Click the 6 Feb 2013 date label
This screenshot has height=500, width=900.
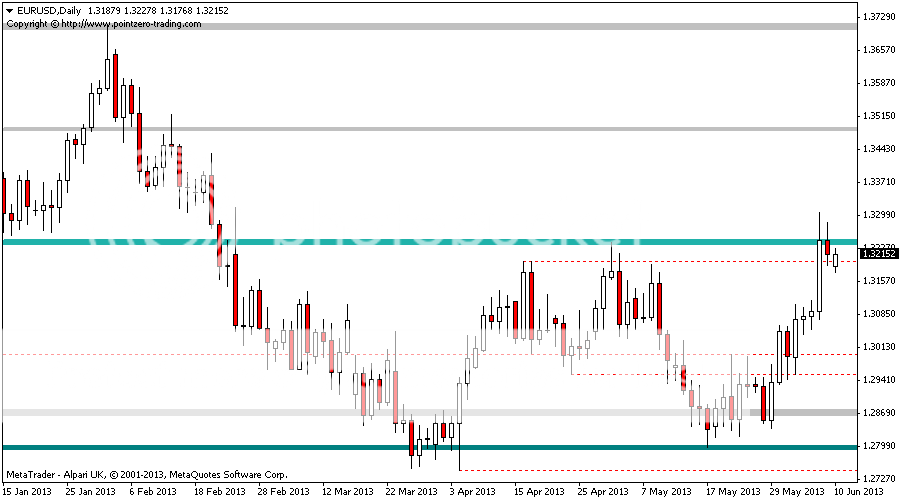click(x=153, y=491)
